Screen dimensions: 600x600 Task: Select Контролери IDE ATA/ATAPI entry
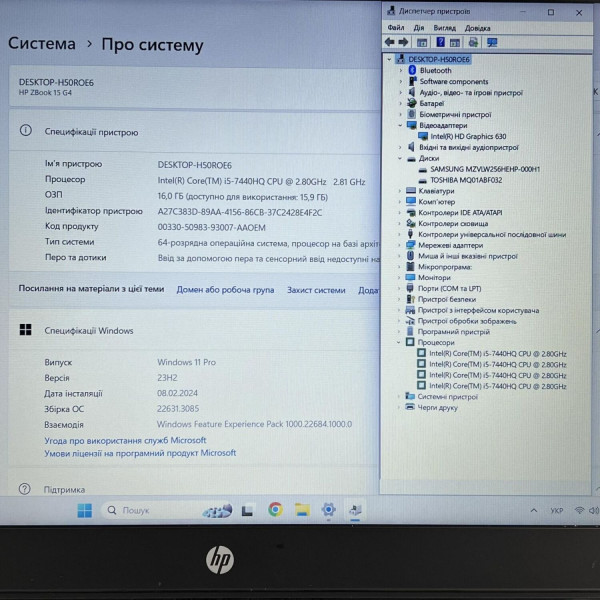point(460,212)
